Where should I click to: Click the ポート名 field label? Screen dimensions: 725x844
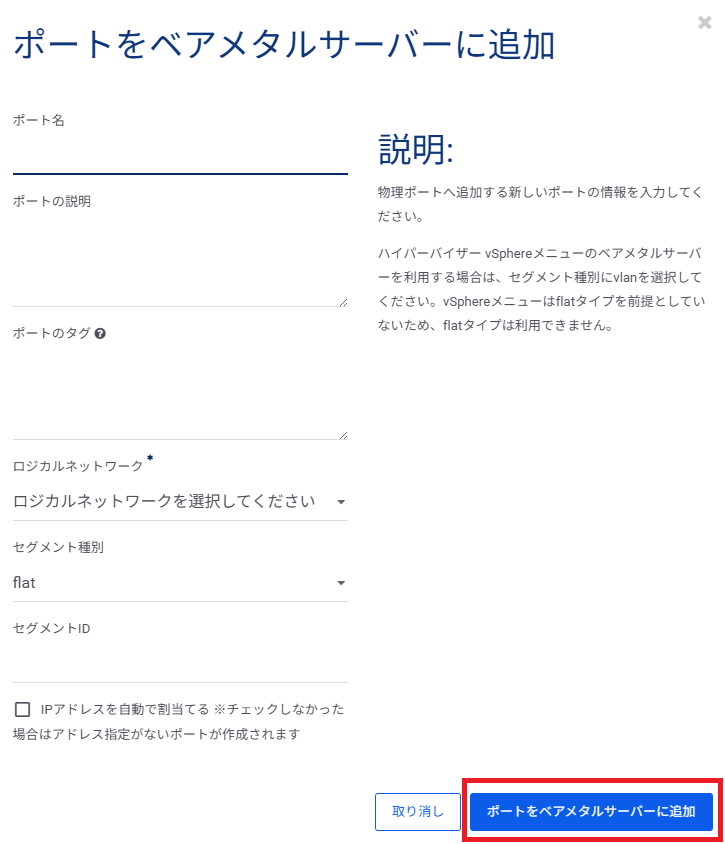39,120
